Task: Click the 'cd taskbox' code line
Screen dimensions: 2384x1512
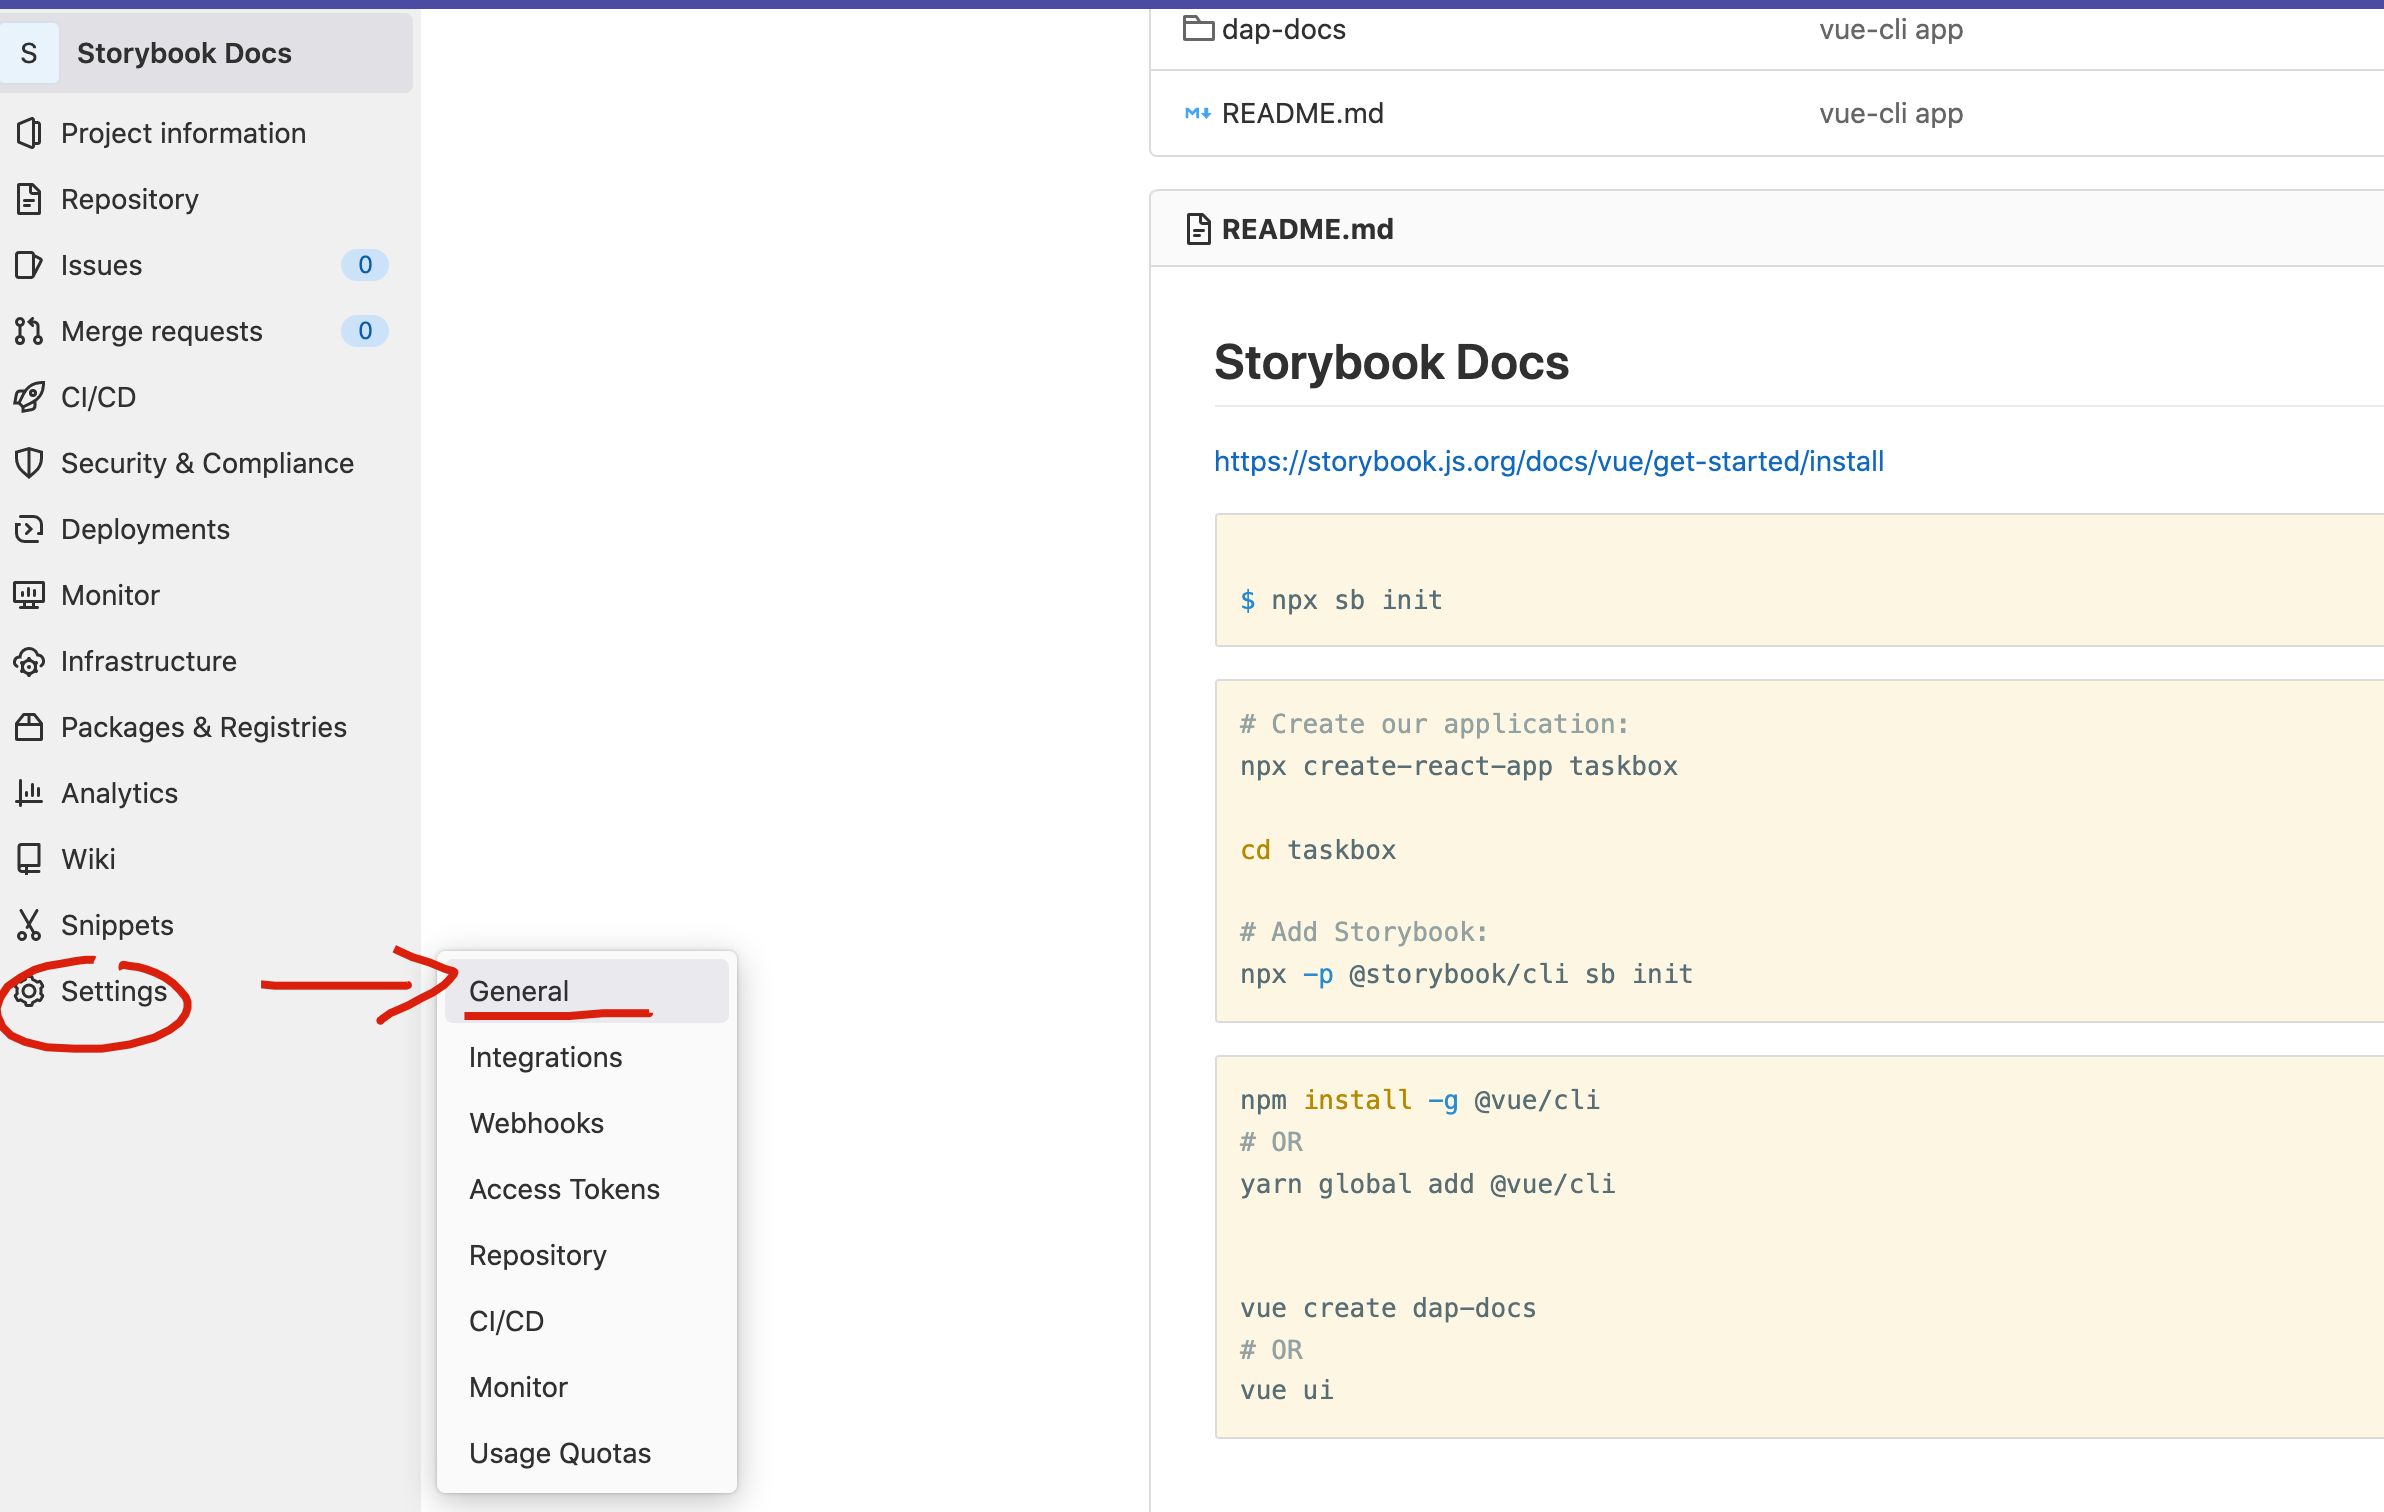Action: pyautogui.click(x=1318, y=850)
